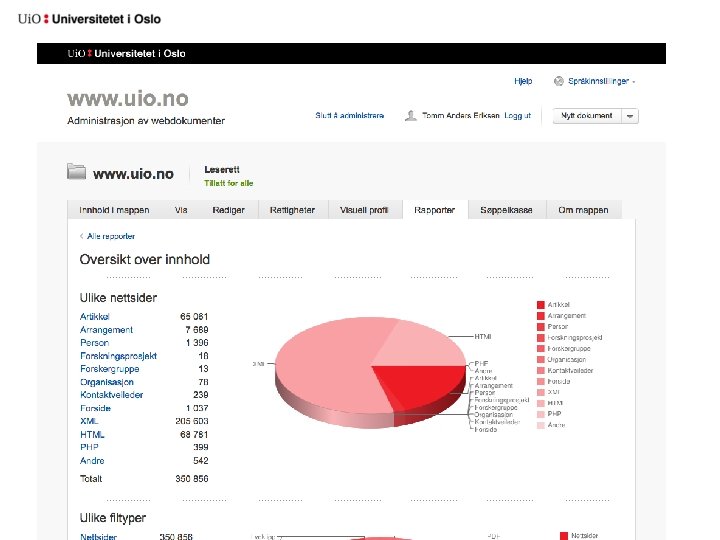The width and height of the screenshot is (720, 540).
Task: Select the Rapporter tab
Action: point(434,210)
